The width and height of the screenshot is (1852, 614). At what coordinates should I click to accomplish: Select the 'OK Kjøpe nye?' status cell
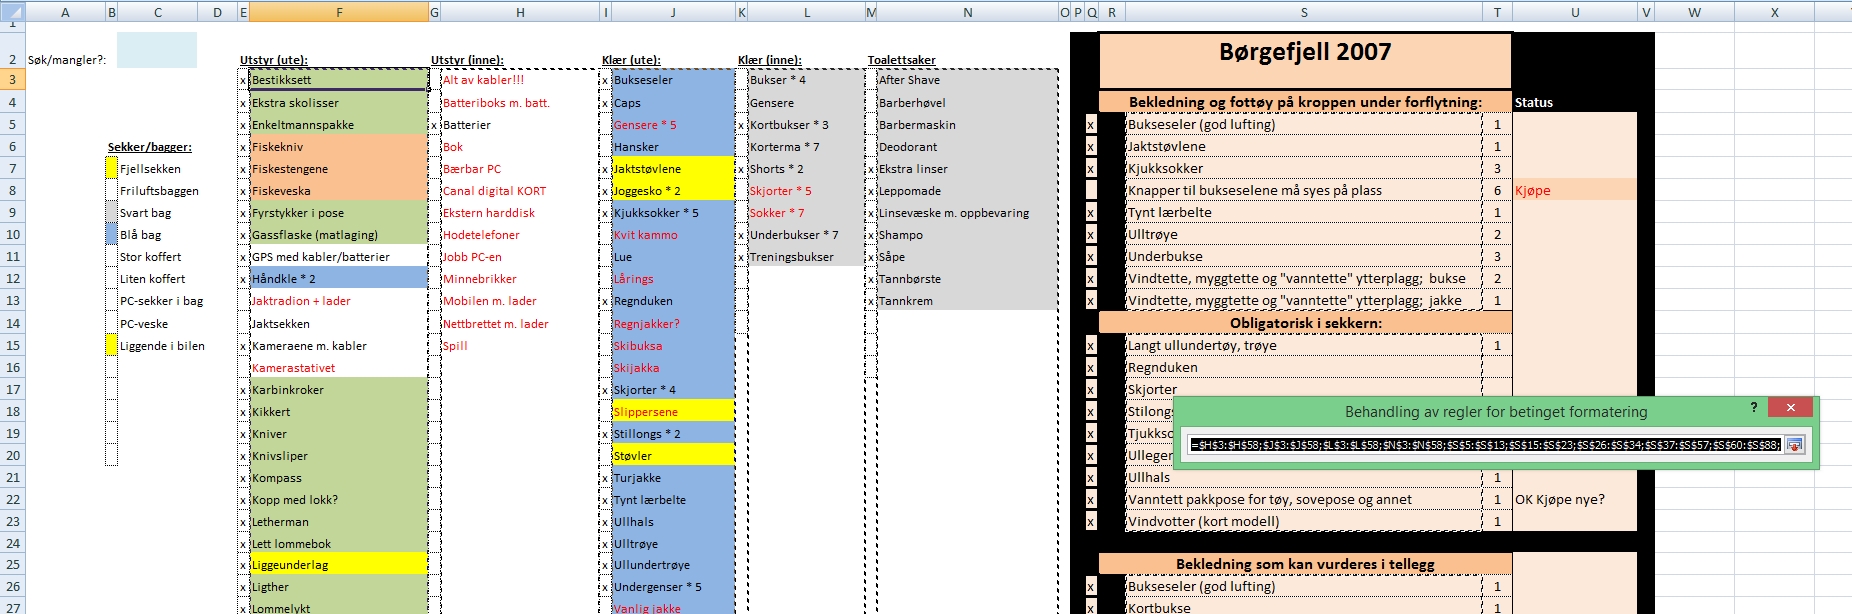click(1575, 500)
